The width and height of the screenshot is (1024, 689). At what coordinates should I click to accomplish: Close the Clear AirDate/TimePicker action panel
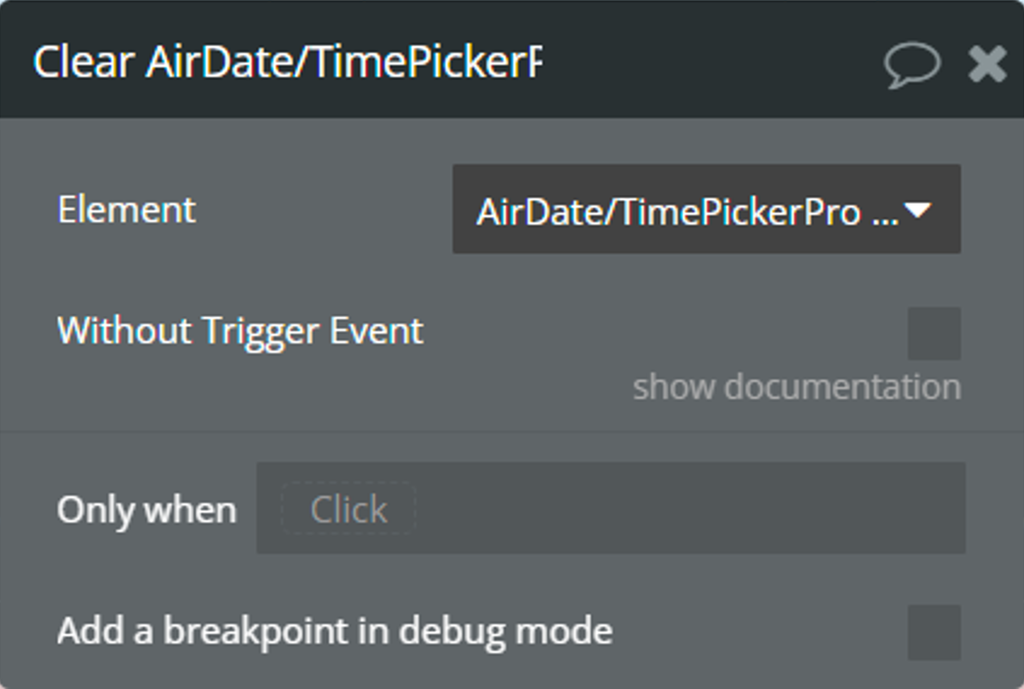tap(987, 64)
